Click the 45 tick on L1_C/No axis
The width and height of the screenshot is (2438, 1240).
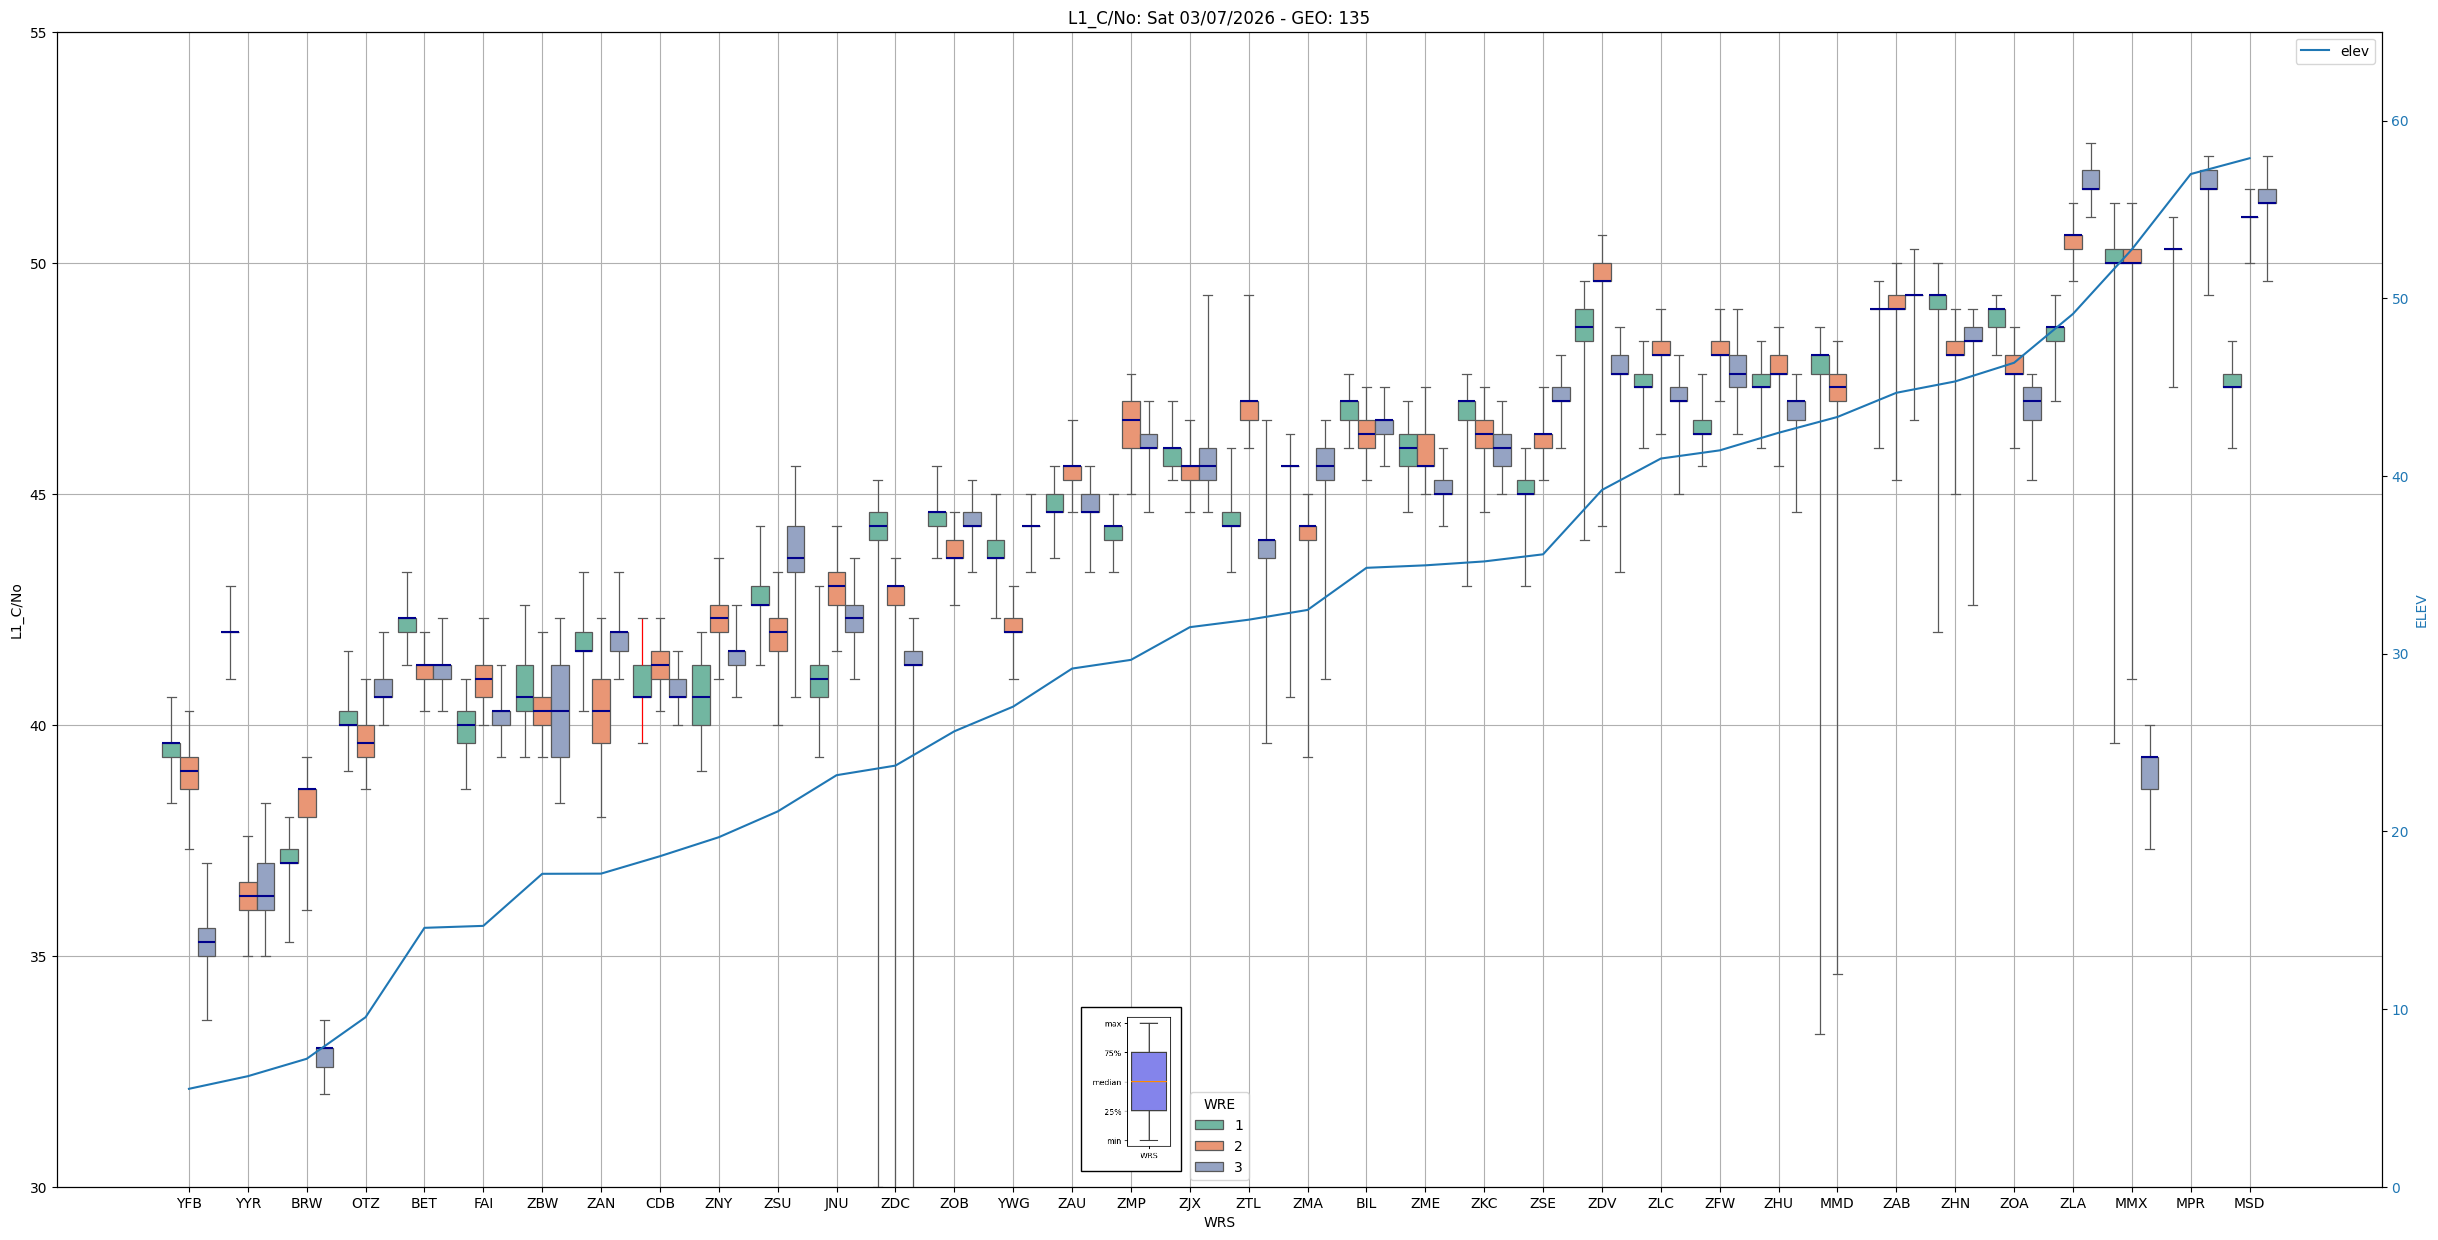tap(39, 495)
